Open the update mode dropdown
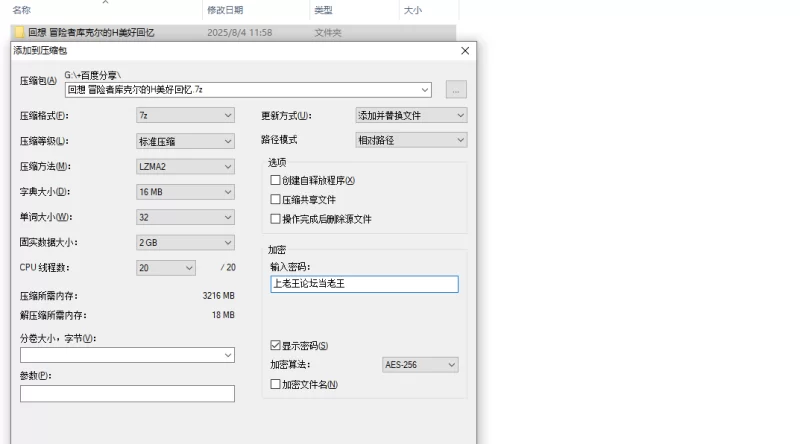Image resolution: width=800 pixels, height=444 pixels. [x=411, y=115]
